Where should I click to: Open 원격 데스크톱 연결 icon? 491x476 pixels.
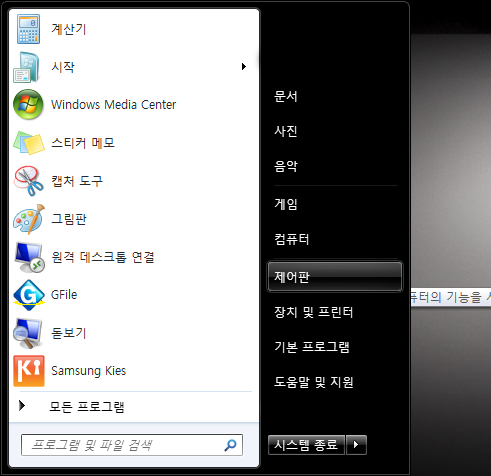point(29,257)
